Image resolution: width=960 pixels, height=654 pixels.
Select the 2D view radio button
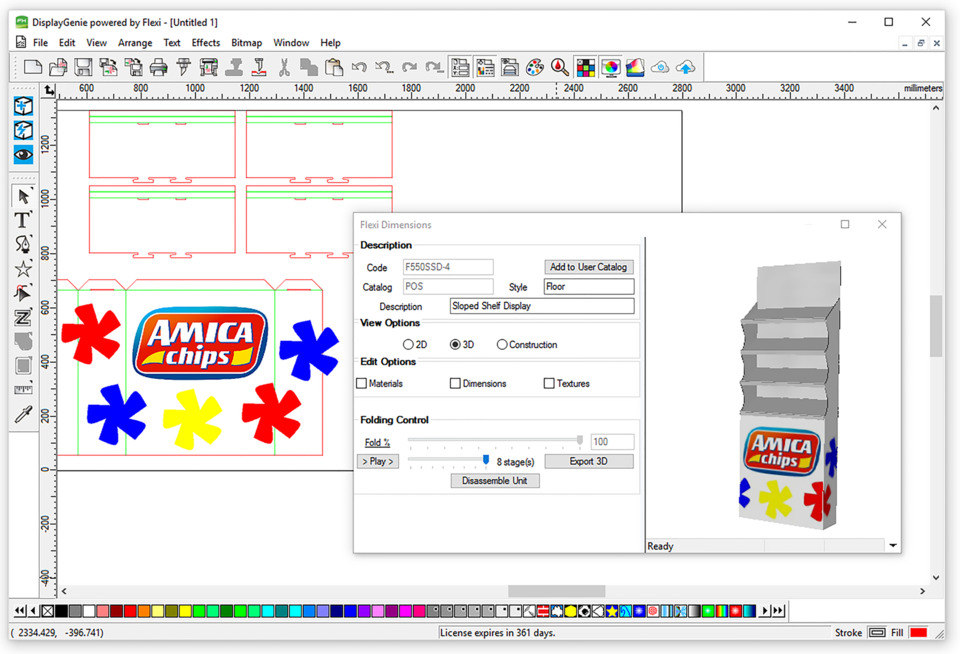[408, 345]
